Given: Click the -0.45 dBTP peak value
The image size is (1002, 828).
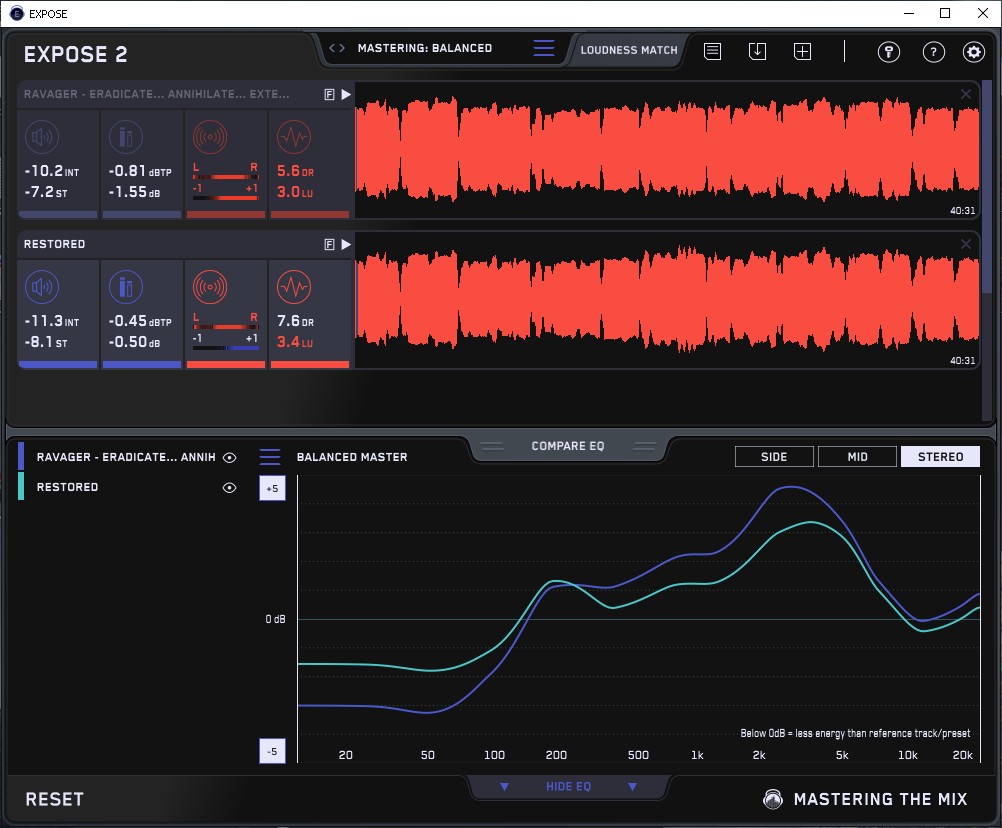Looking at the screenshot, I should pos(140,321).
